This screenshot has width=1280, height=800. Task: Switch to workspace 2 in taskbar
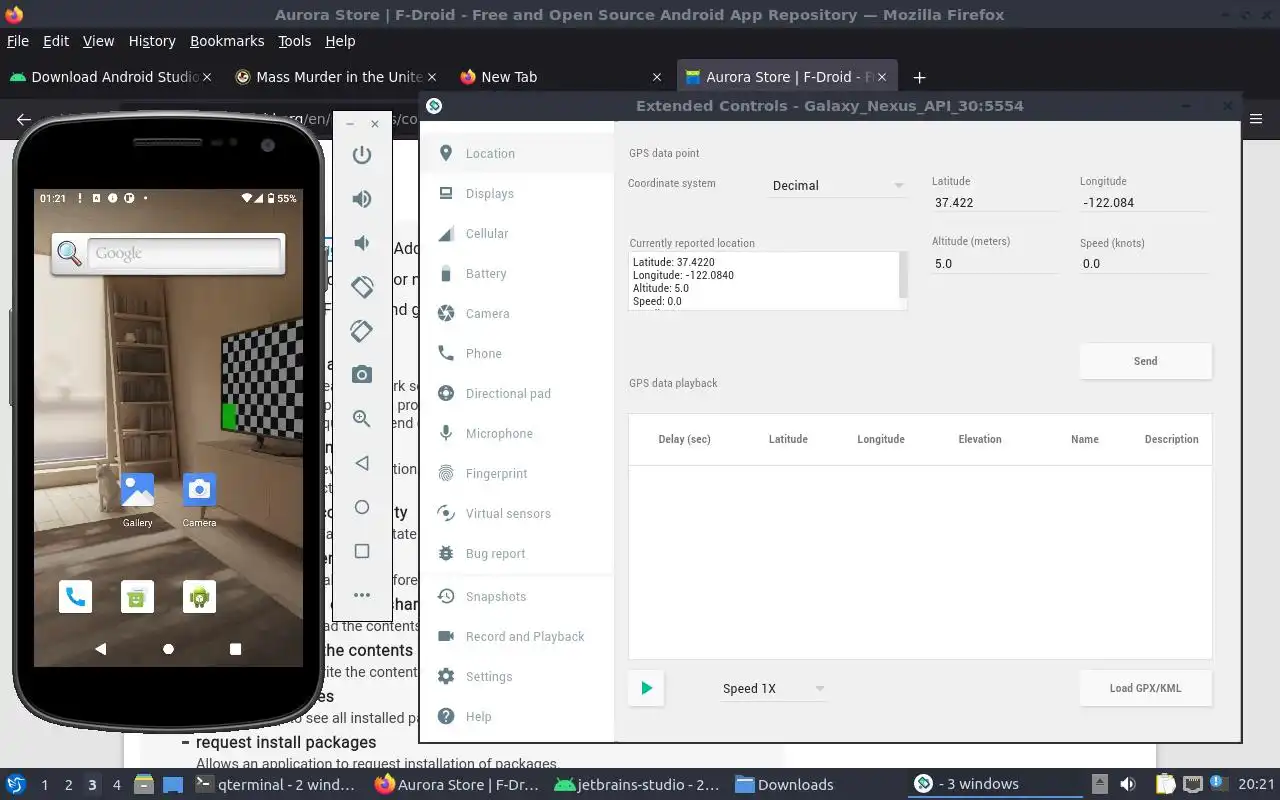[68, 785]
